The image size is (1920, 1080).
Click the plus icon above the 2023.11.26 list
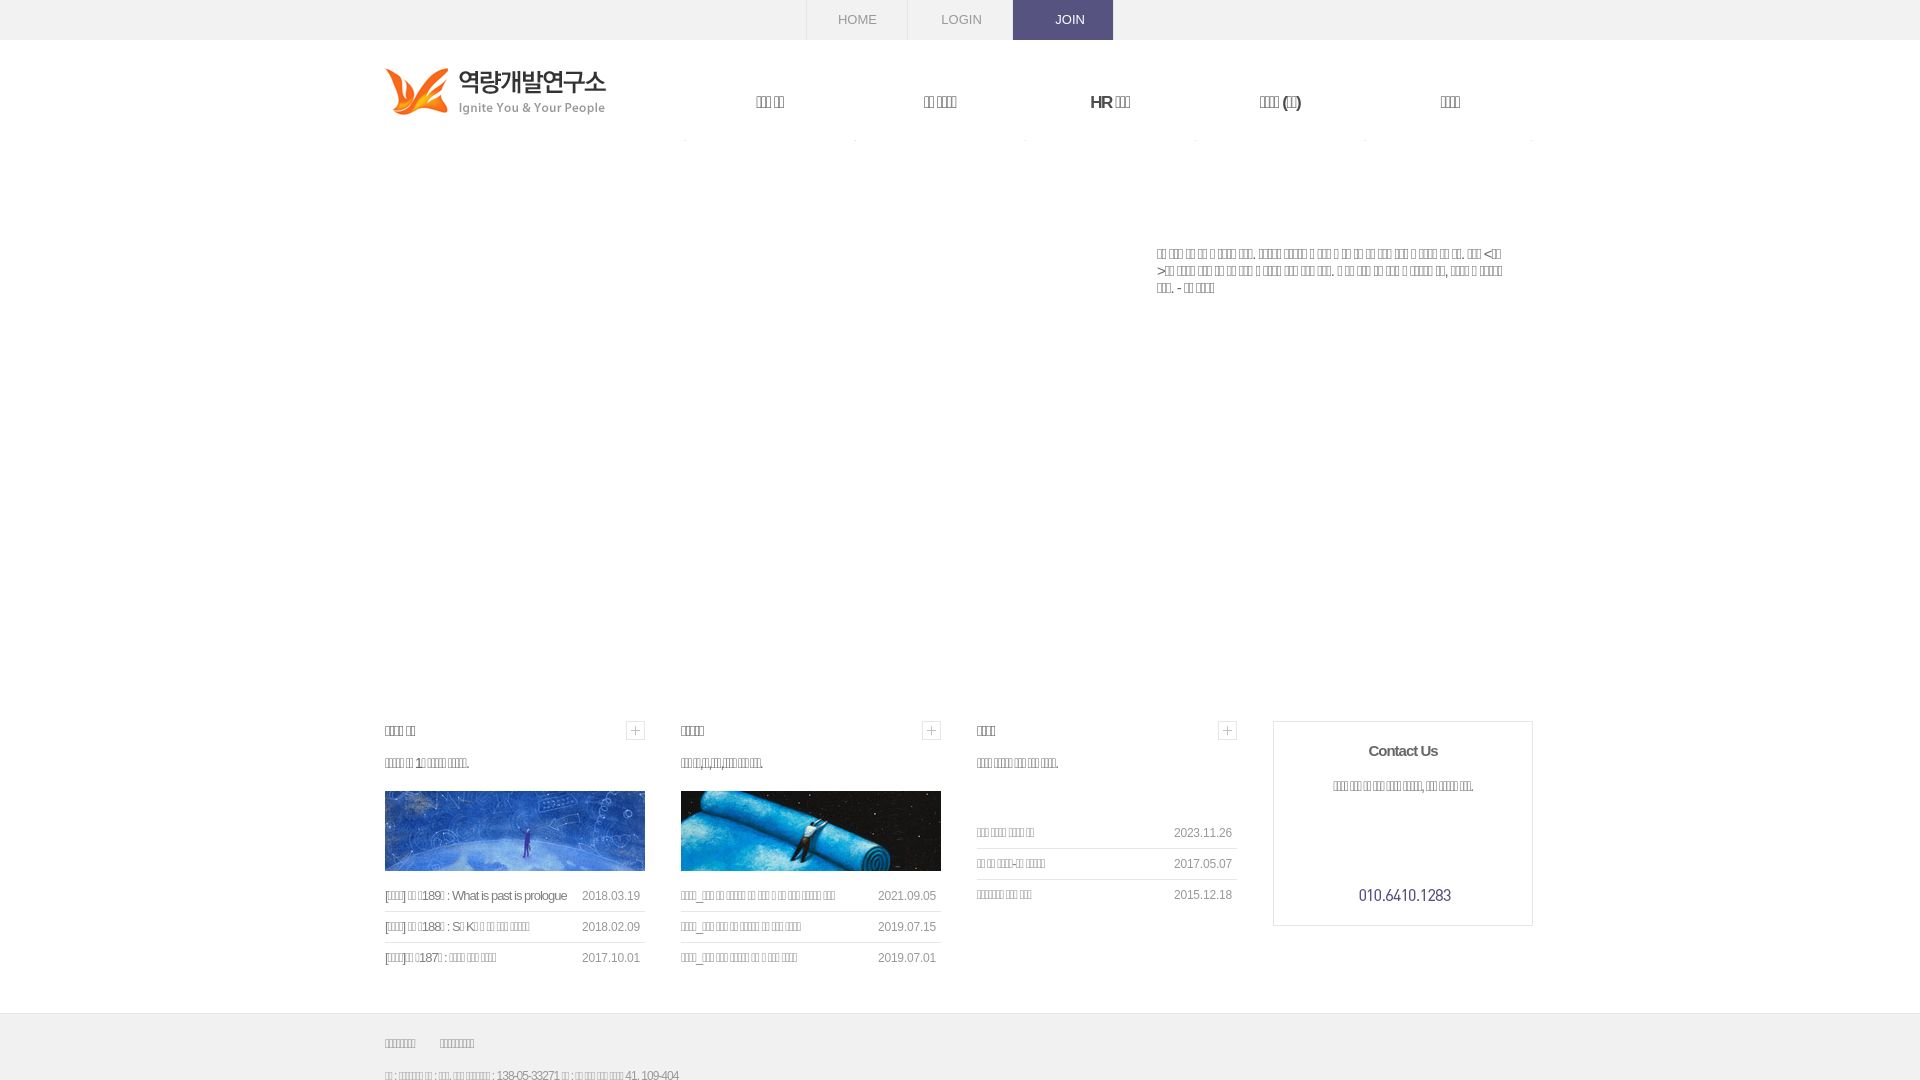click(1227, 731)
